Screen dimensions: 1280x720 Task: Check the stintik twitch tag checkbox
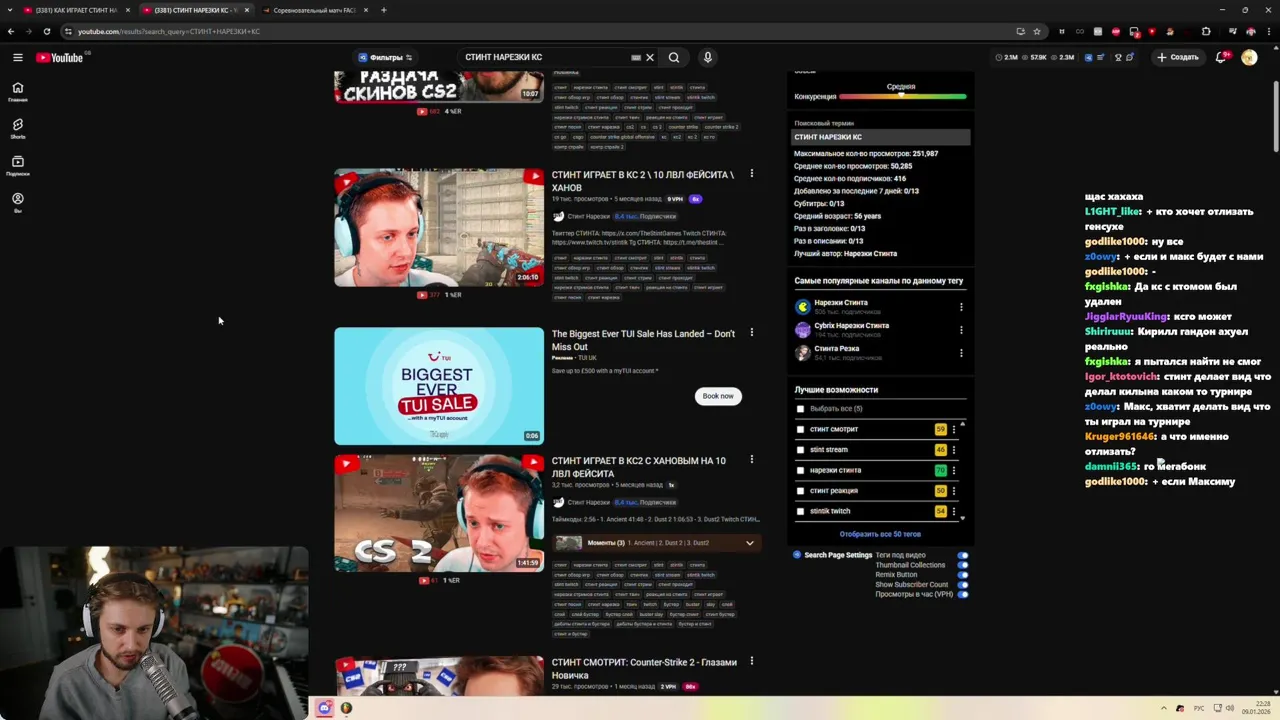pyautogui.click(x=800, y=511)
